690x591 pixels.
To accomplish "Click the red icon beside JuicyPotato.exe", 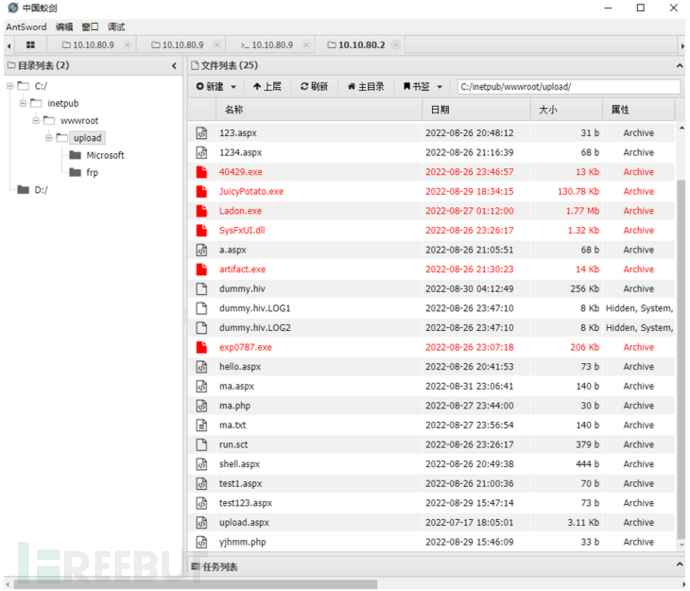I will coord(202,191).
